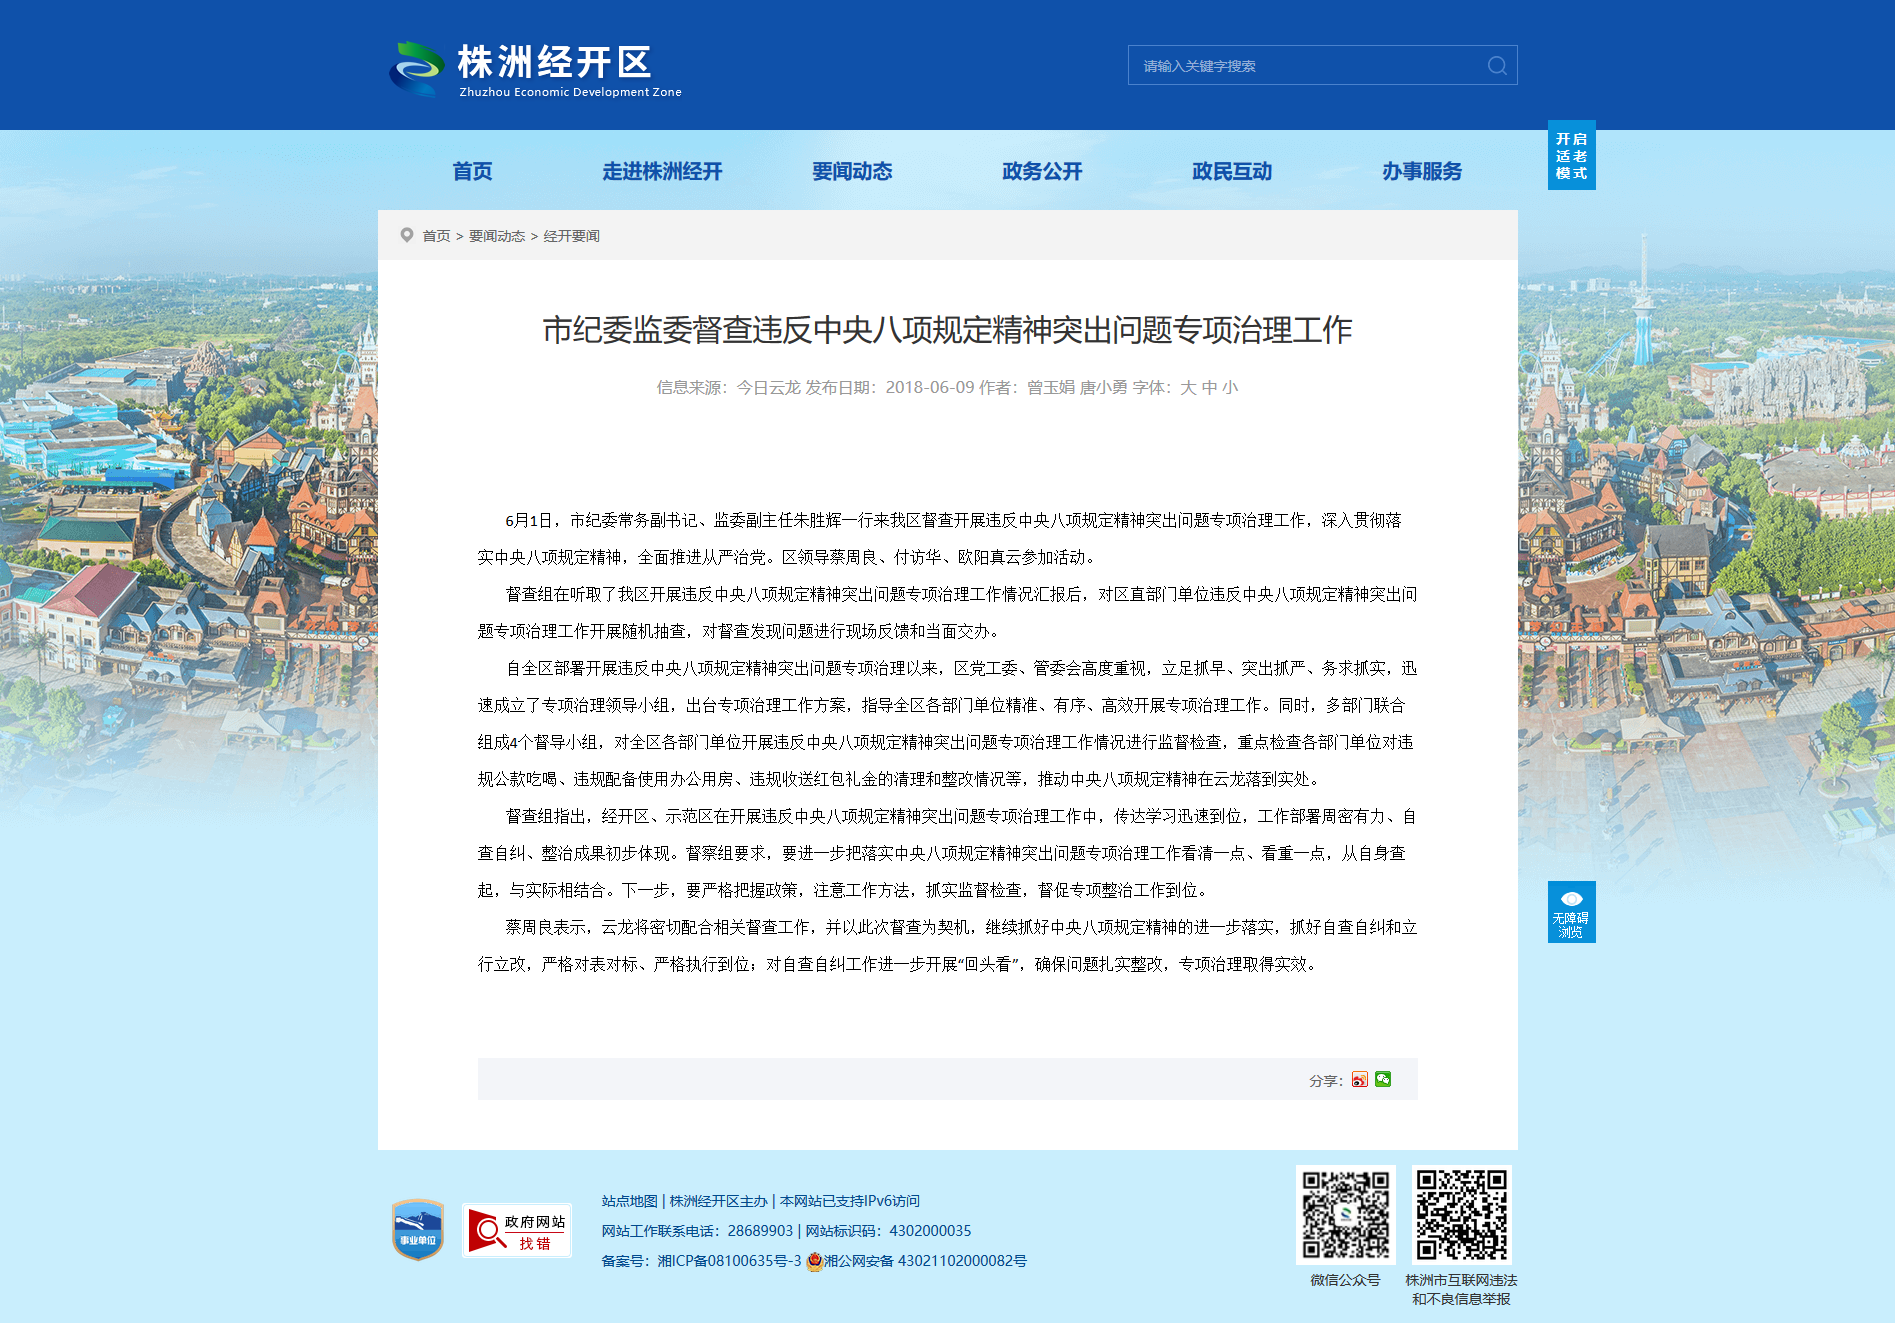The image size is (1895, 1323).
Task: Click the Zhuzhou Economic Zone logo
Action: tap(536, 69)
